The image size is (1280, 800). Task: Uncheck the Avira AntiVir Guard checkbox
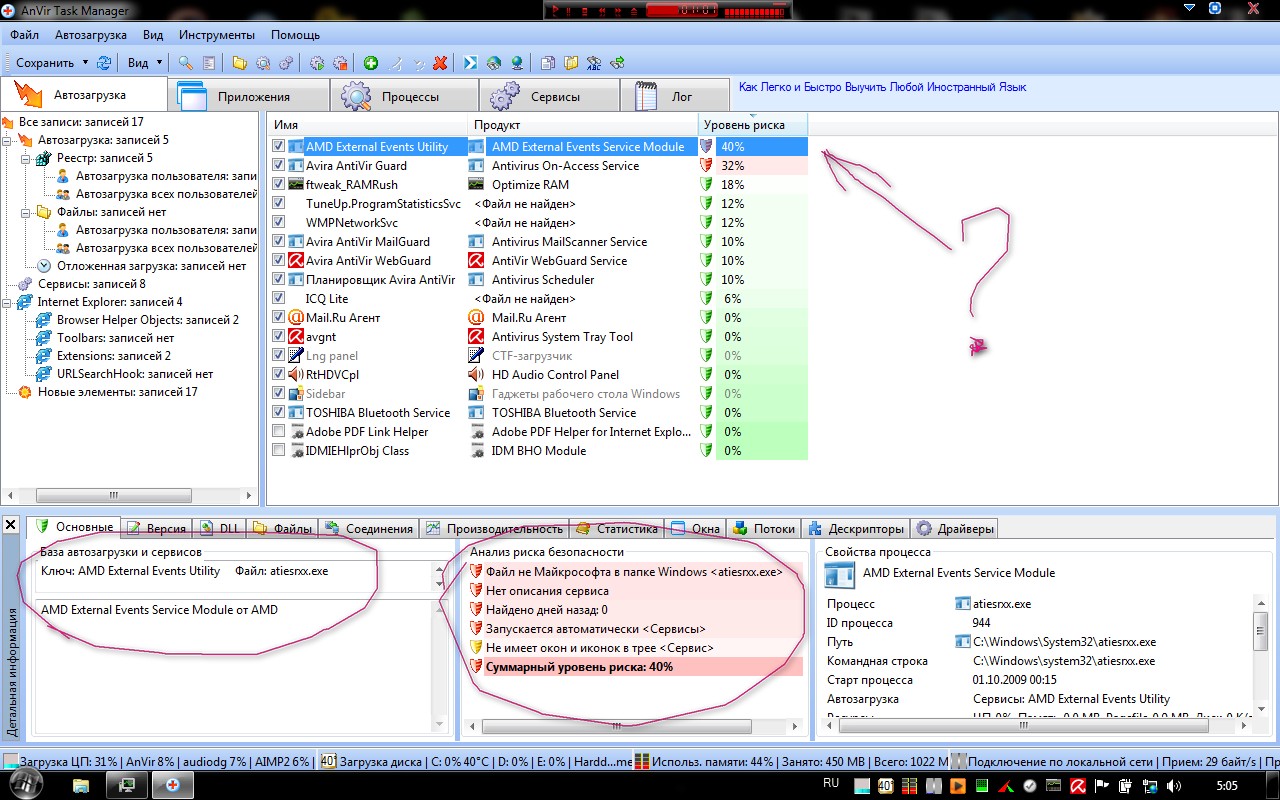[x=278, y=166]
